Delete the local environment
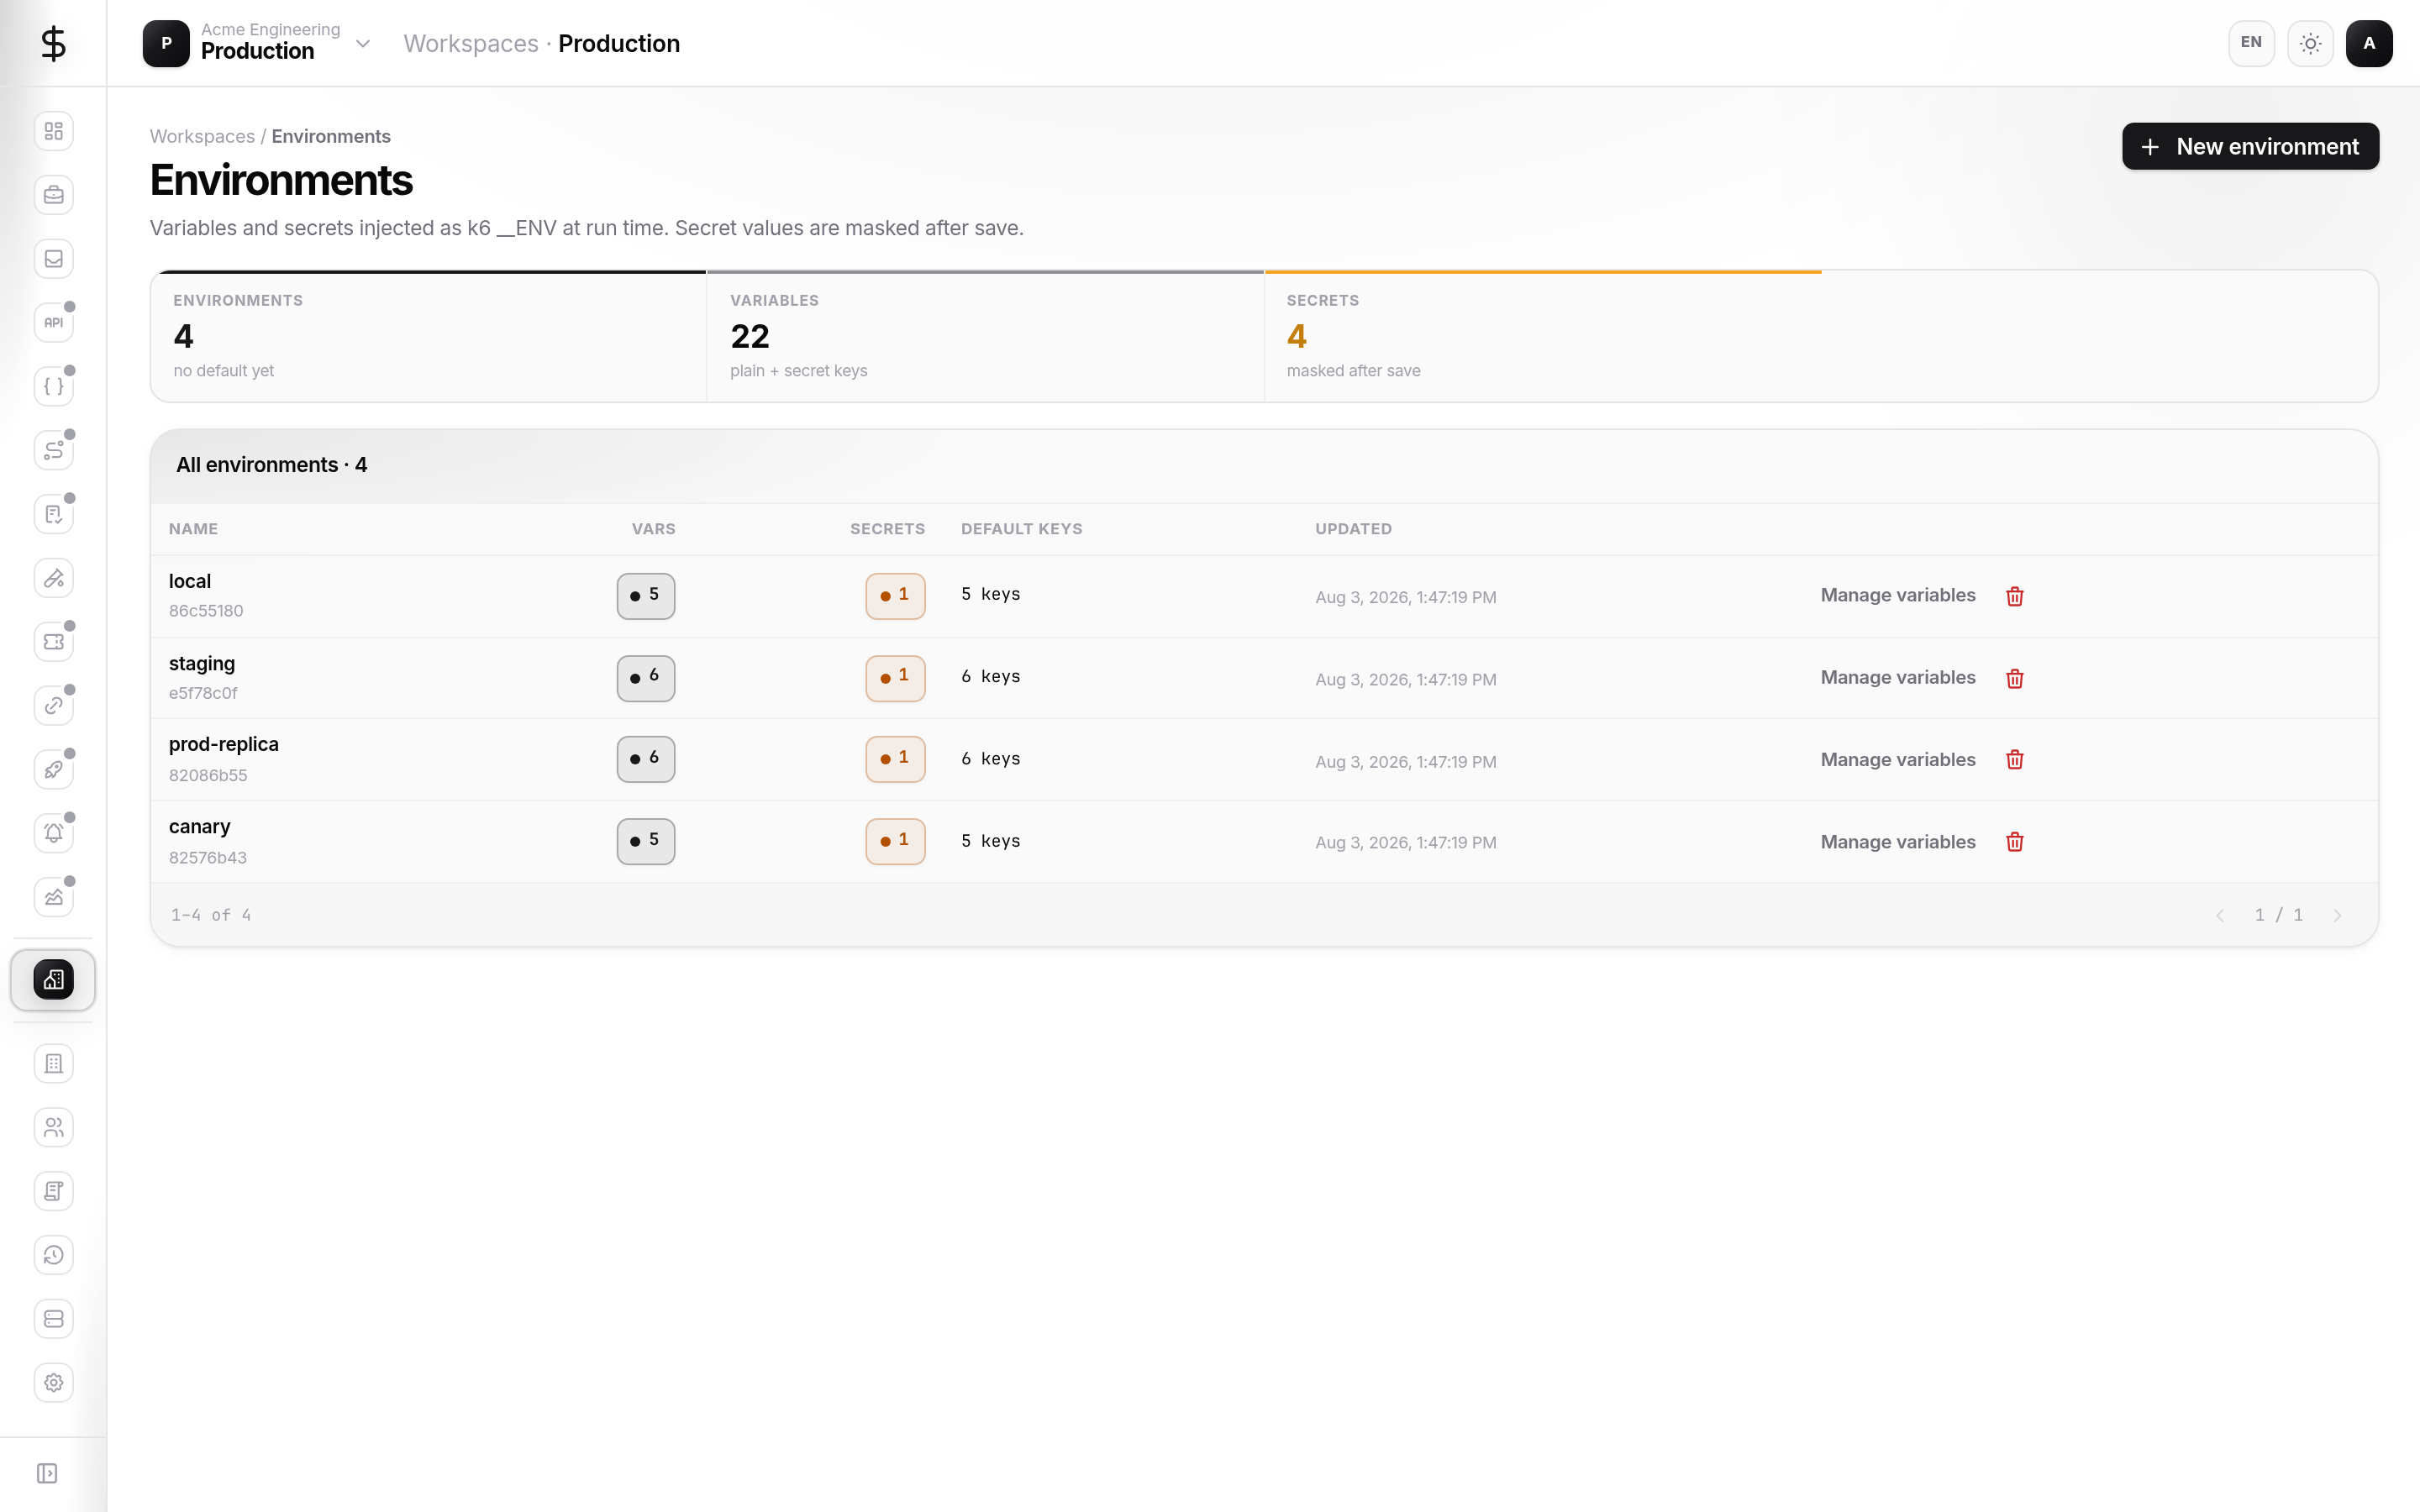 [x=2015, y=596]
